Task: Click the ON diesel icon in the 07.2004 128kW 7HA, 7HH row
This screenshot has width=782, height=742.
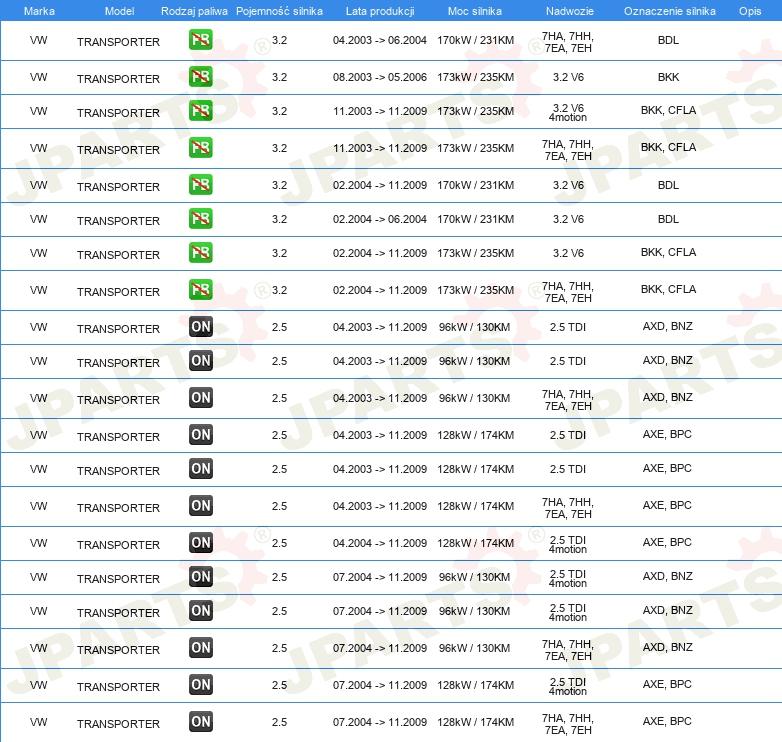Action: (x=200, y=722)
